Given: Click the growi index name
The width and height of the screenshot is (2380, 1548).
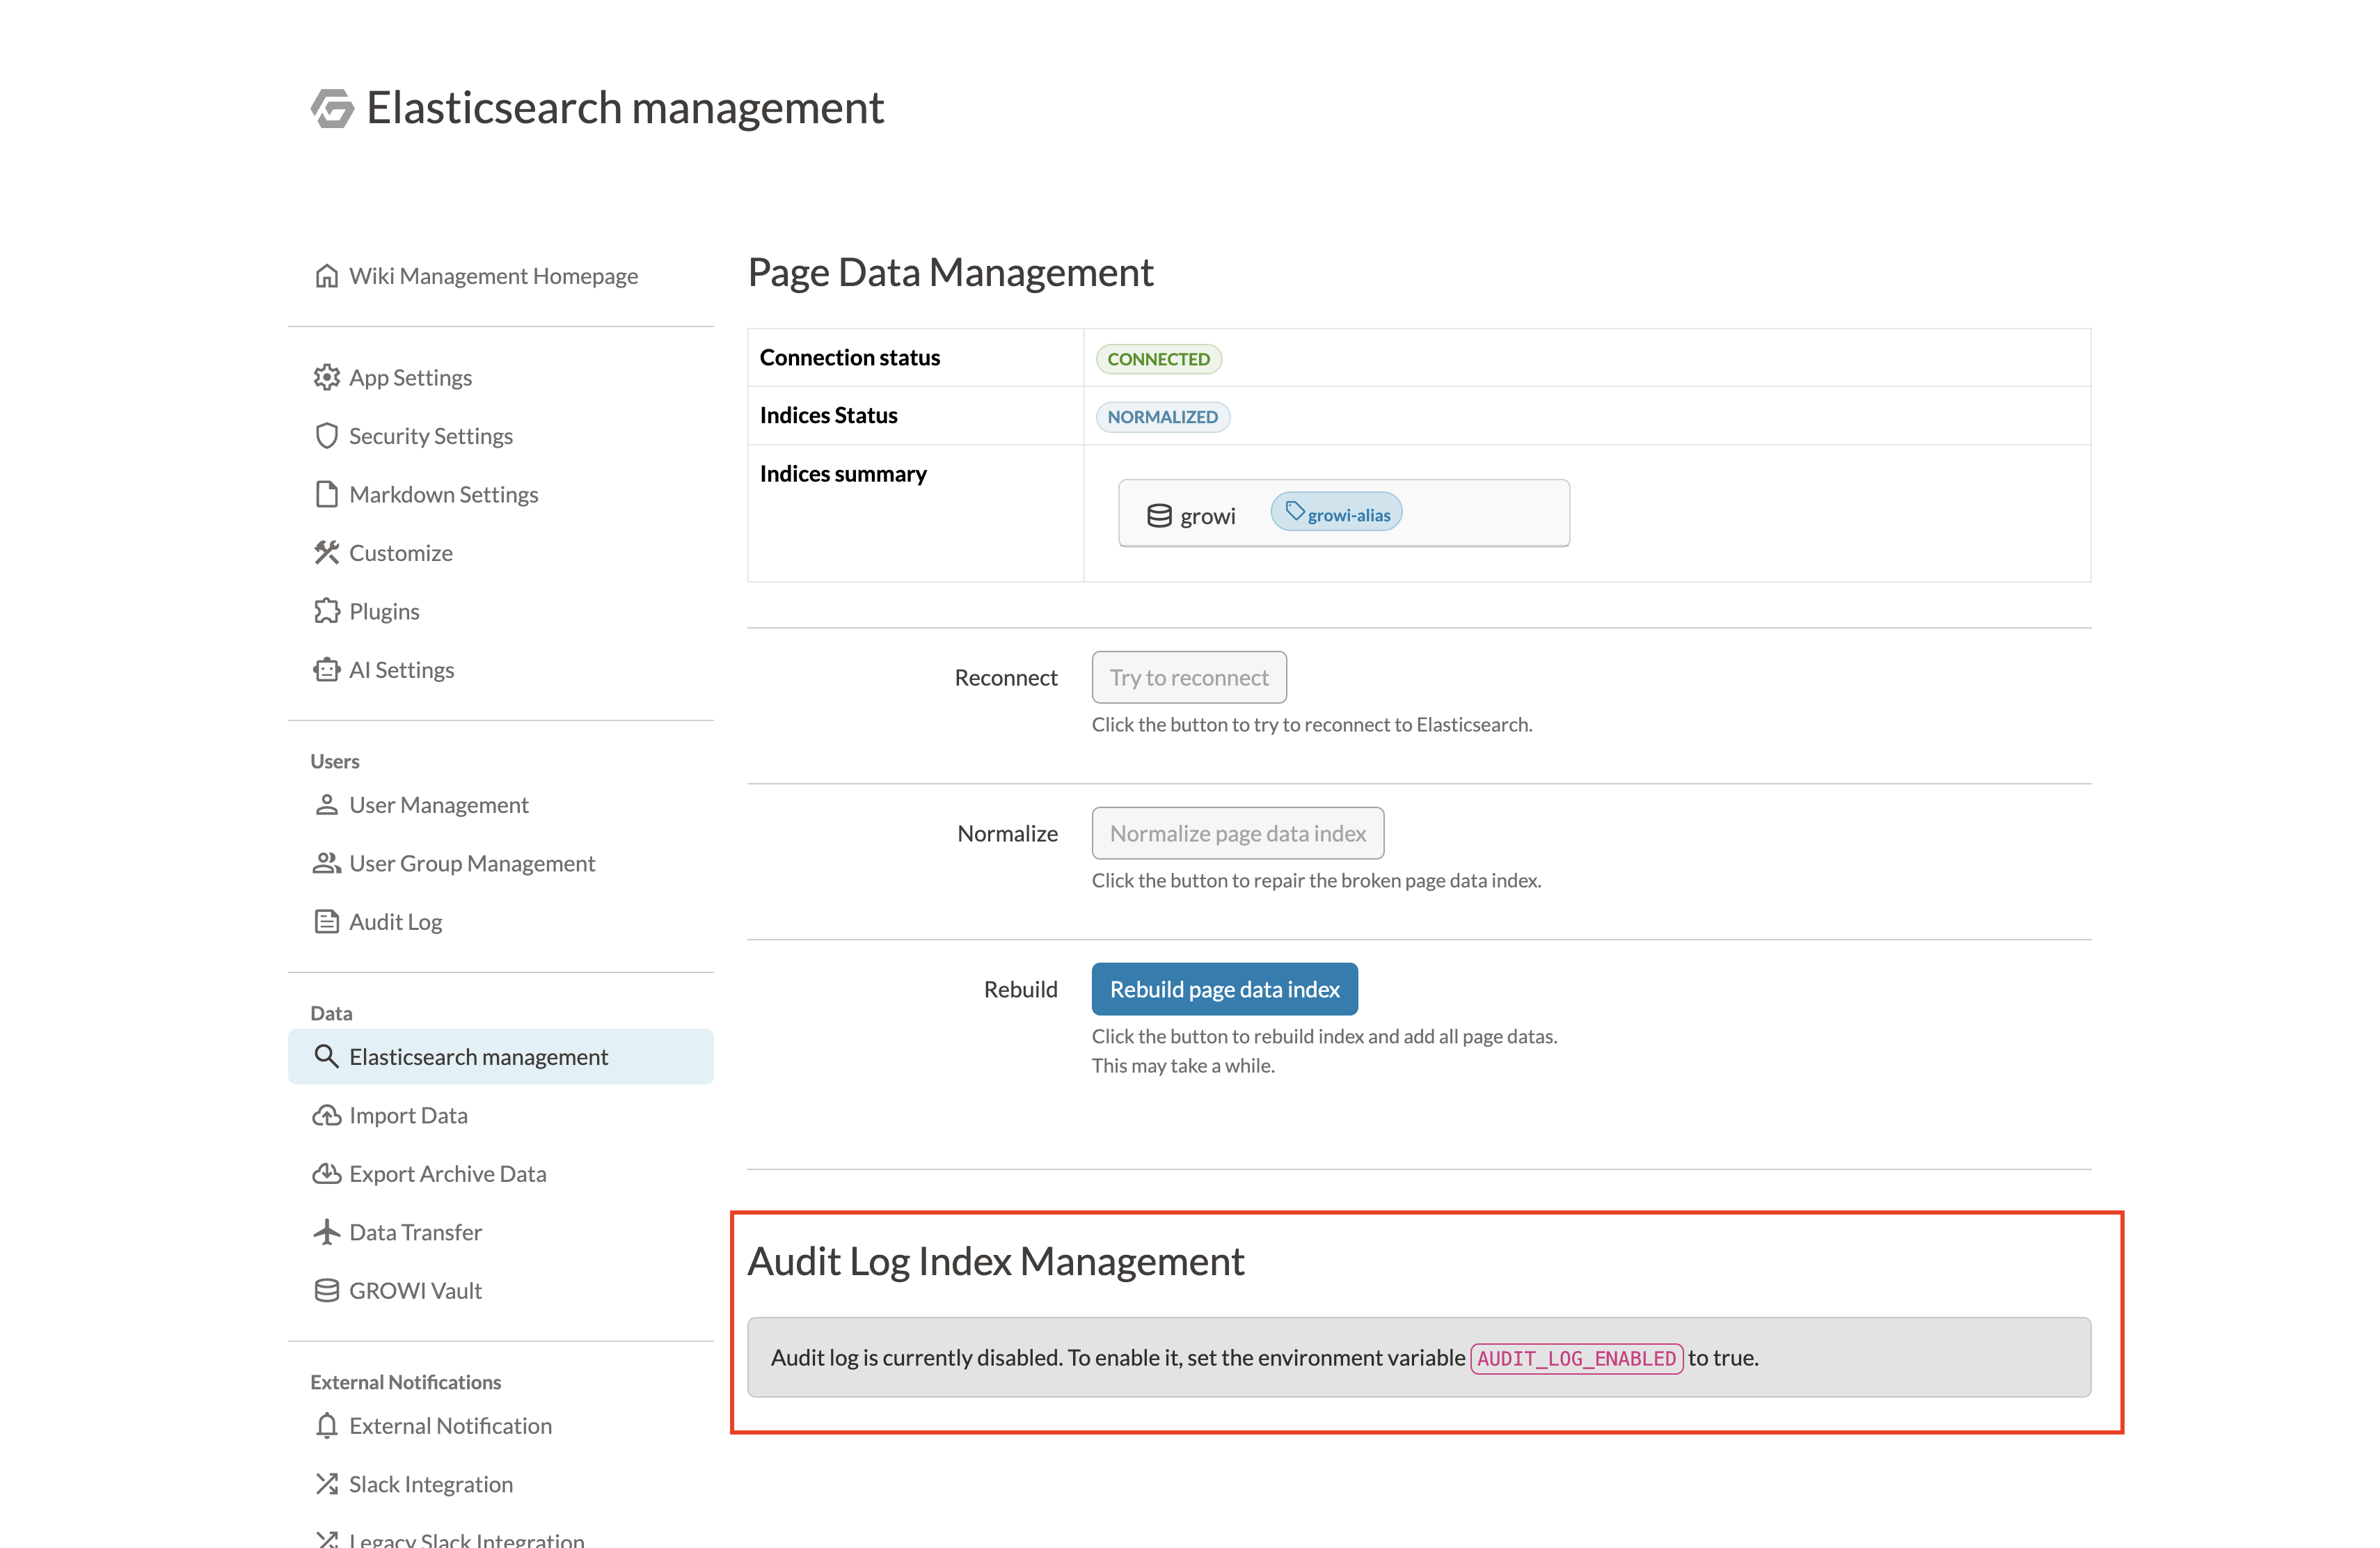Looking at the screenshot, I should pos(1208,516).
